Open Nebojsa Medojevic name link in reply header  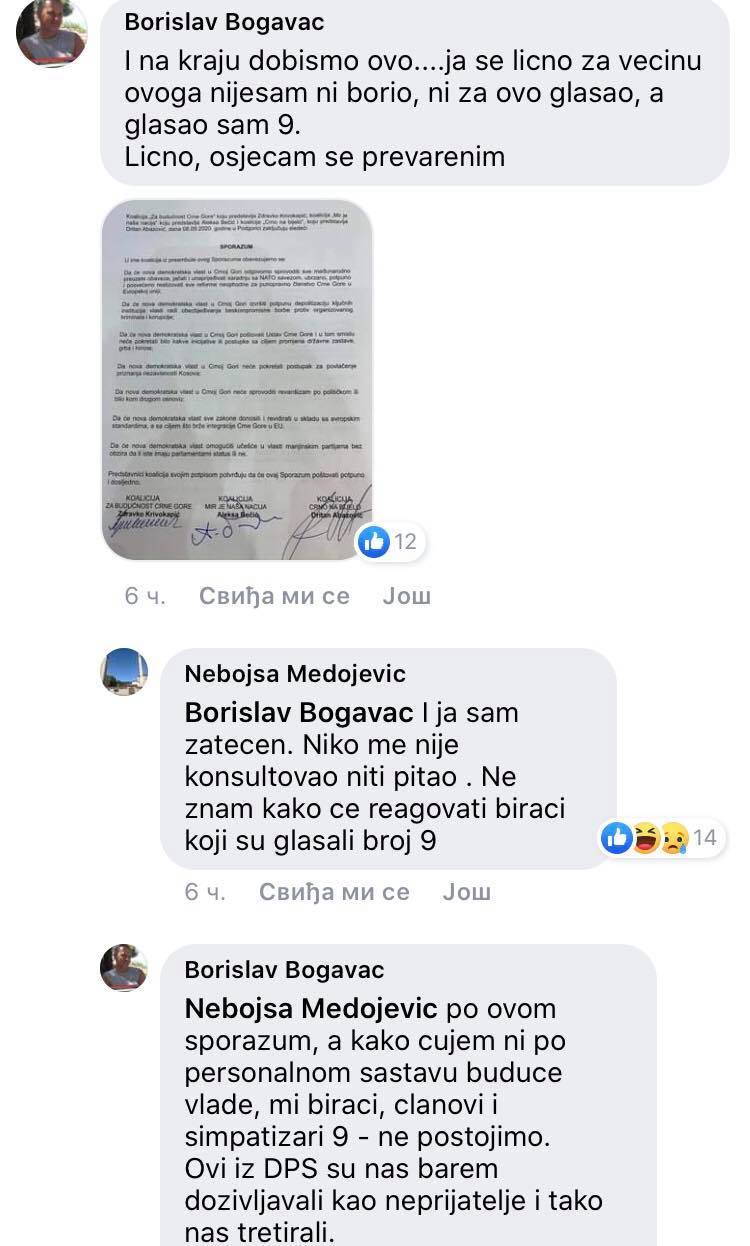point(295,674)
